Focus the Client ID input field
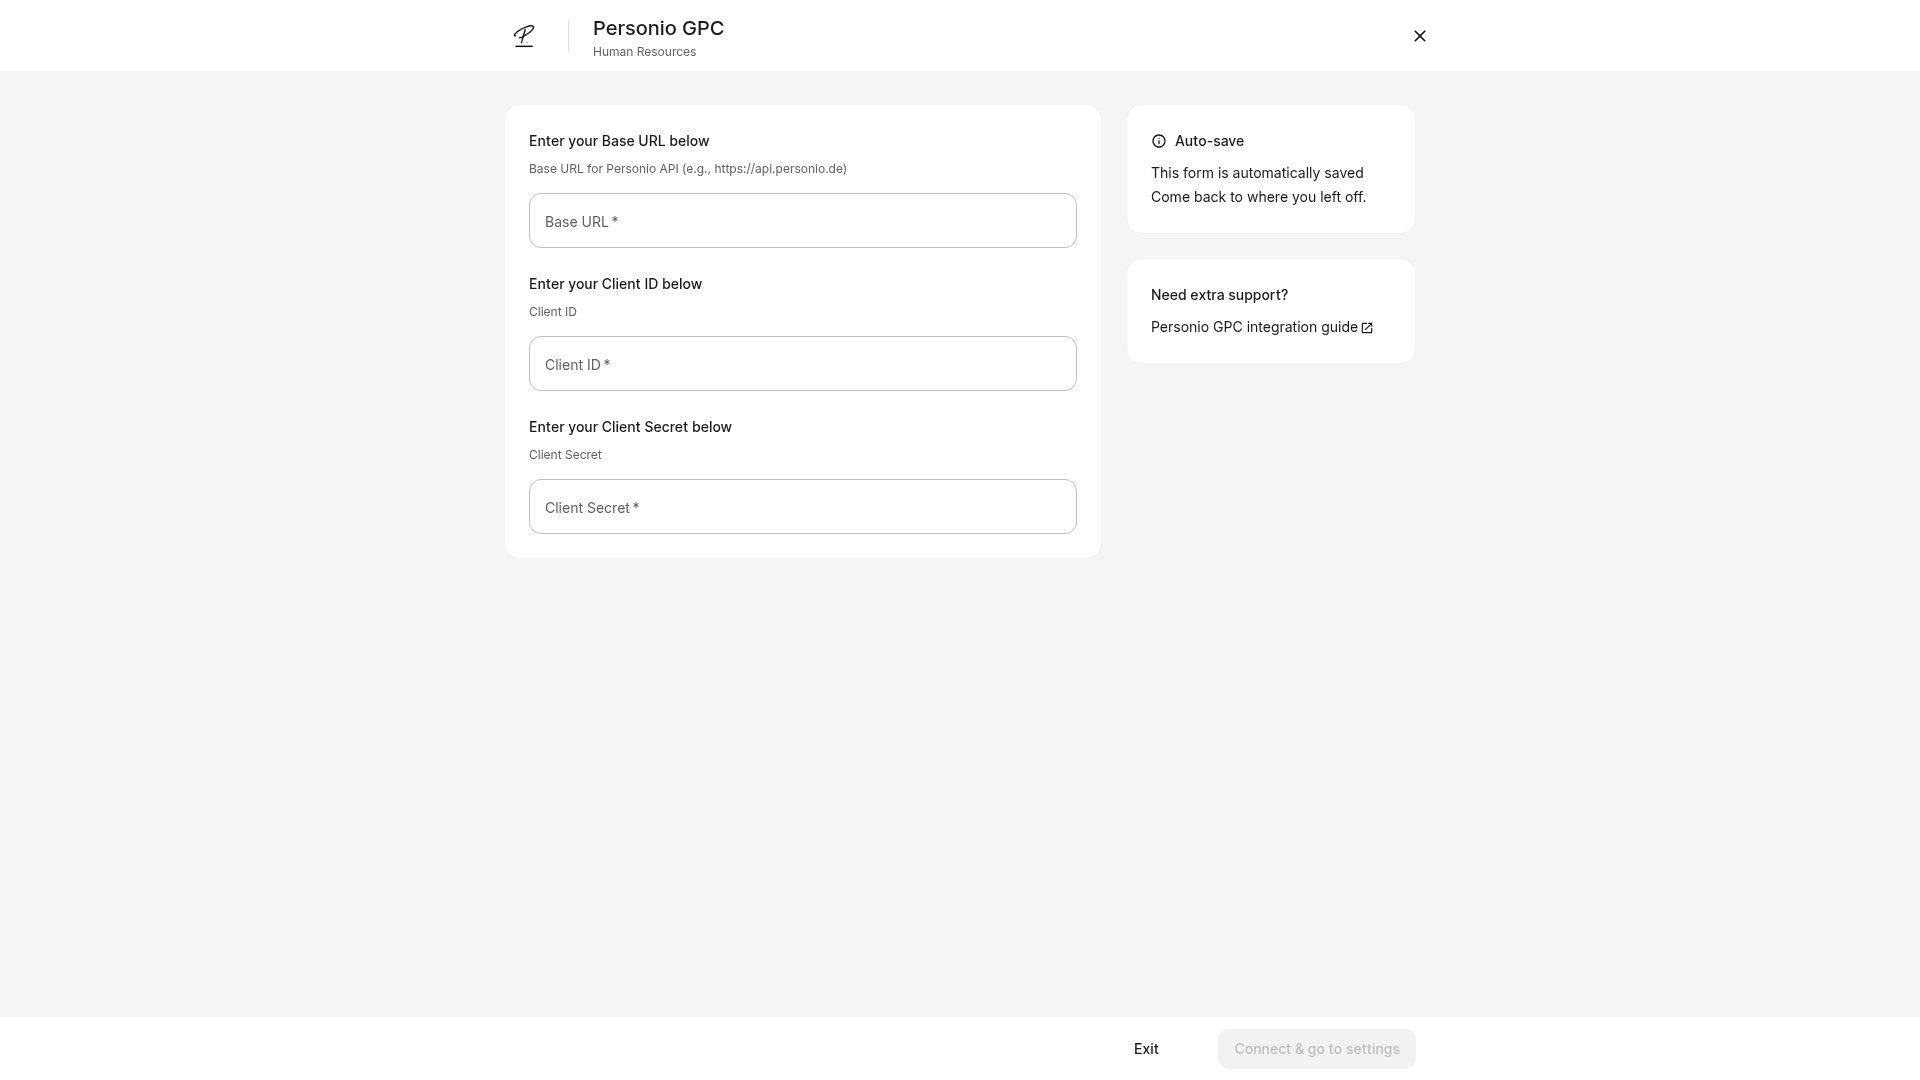The height and width of the screenshot is (1080, 1920). click(x=802, y=364)
